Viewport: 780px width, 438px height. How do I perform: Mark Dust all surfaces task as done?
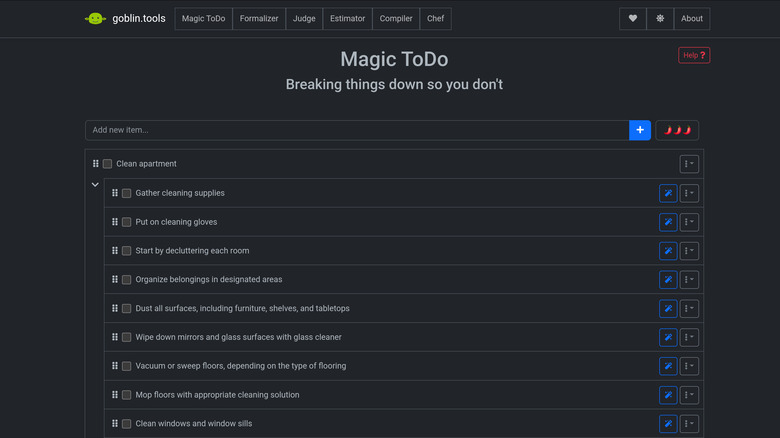tap(127, 309)
